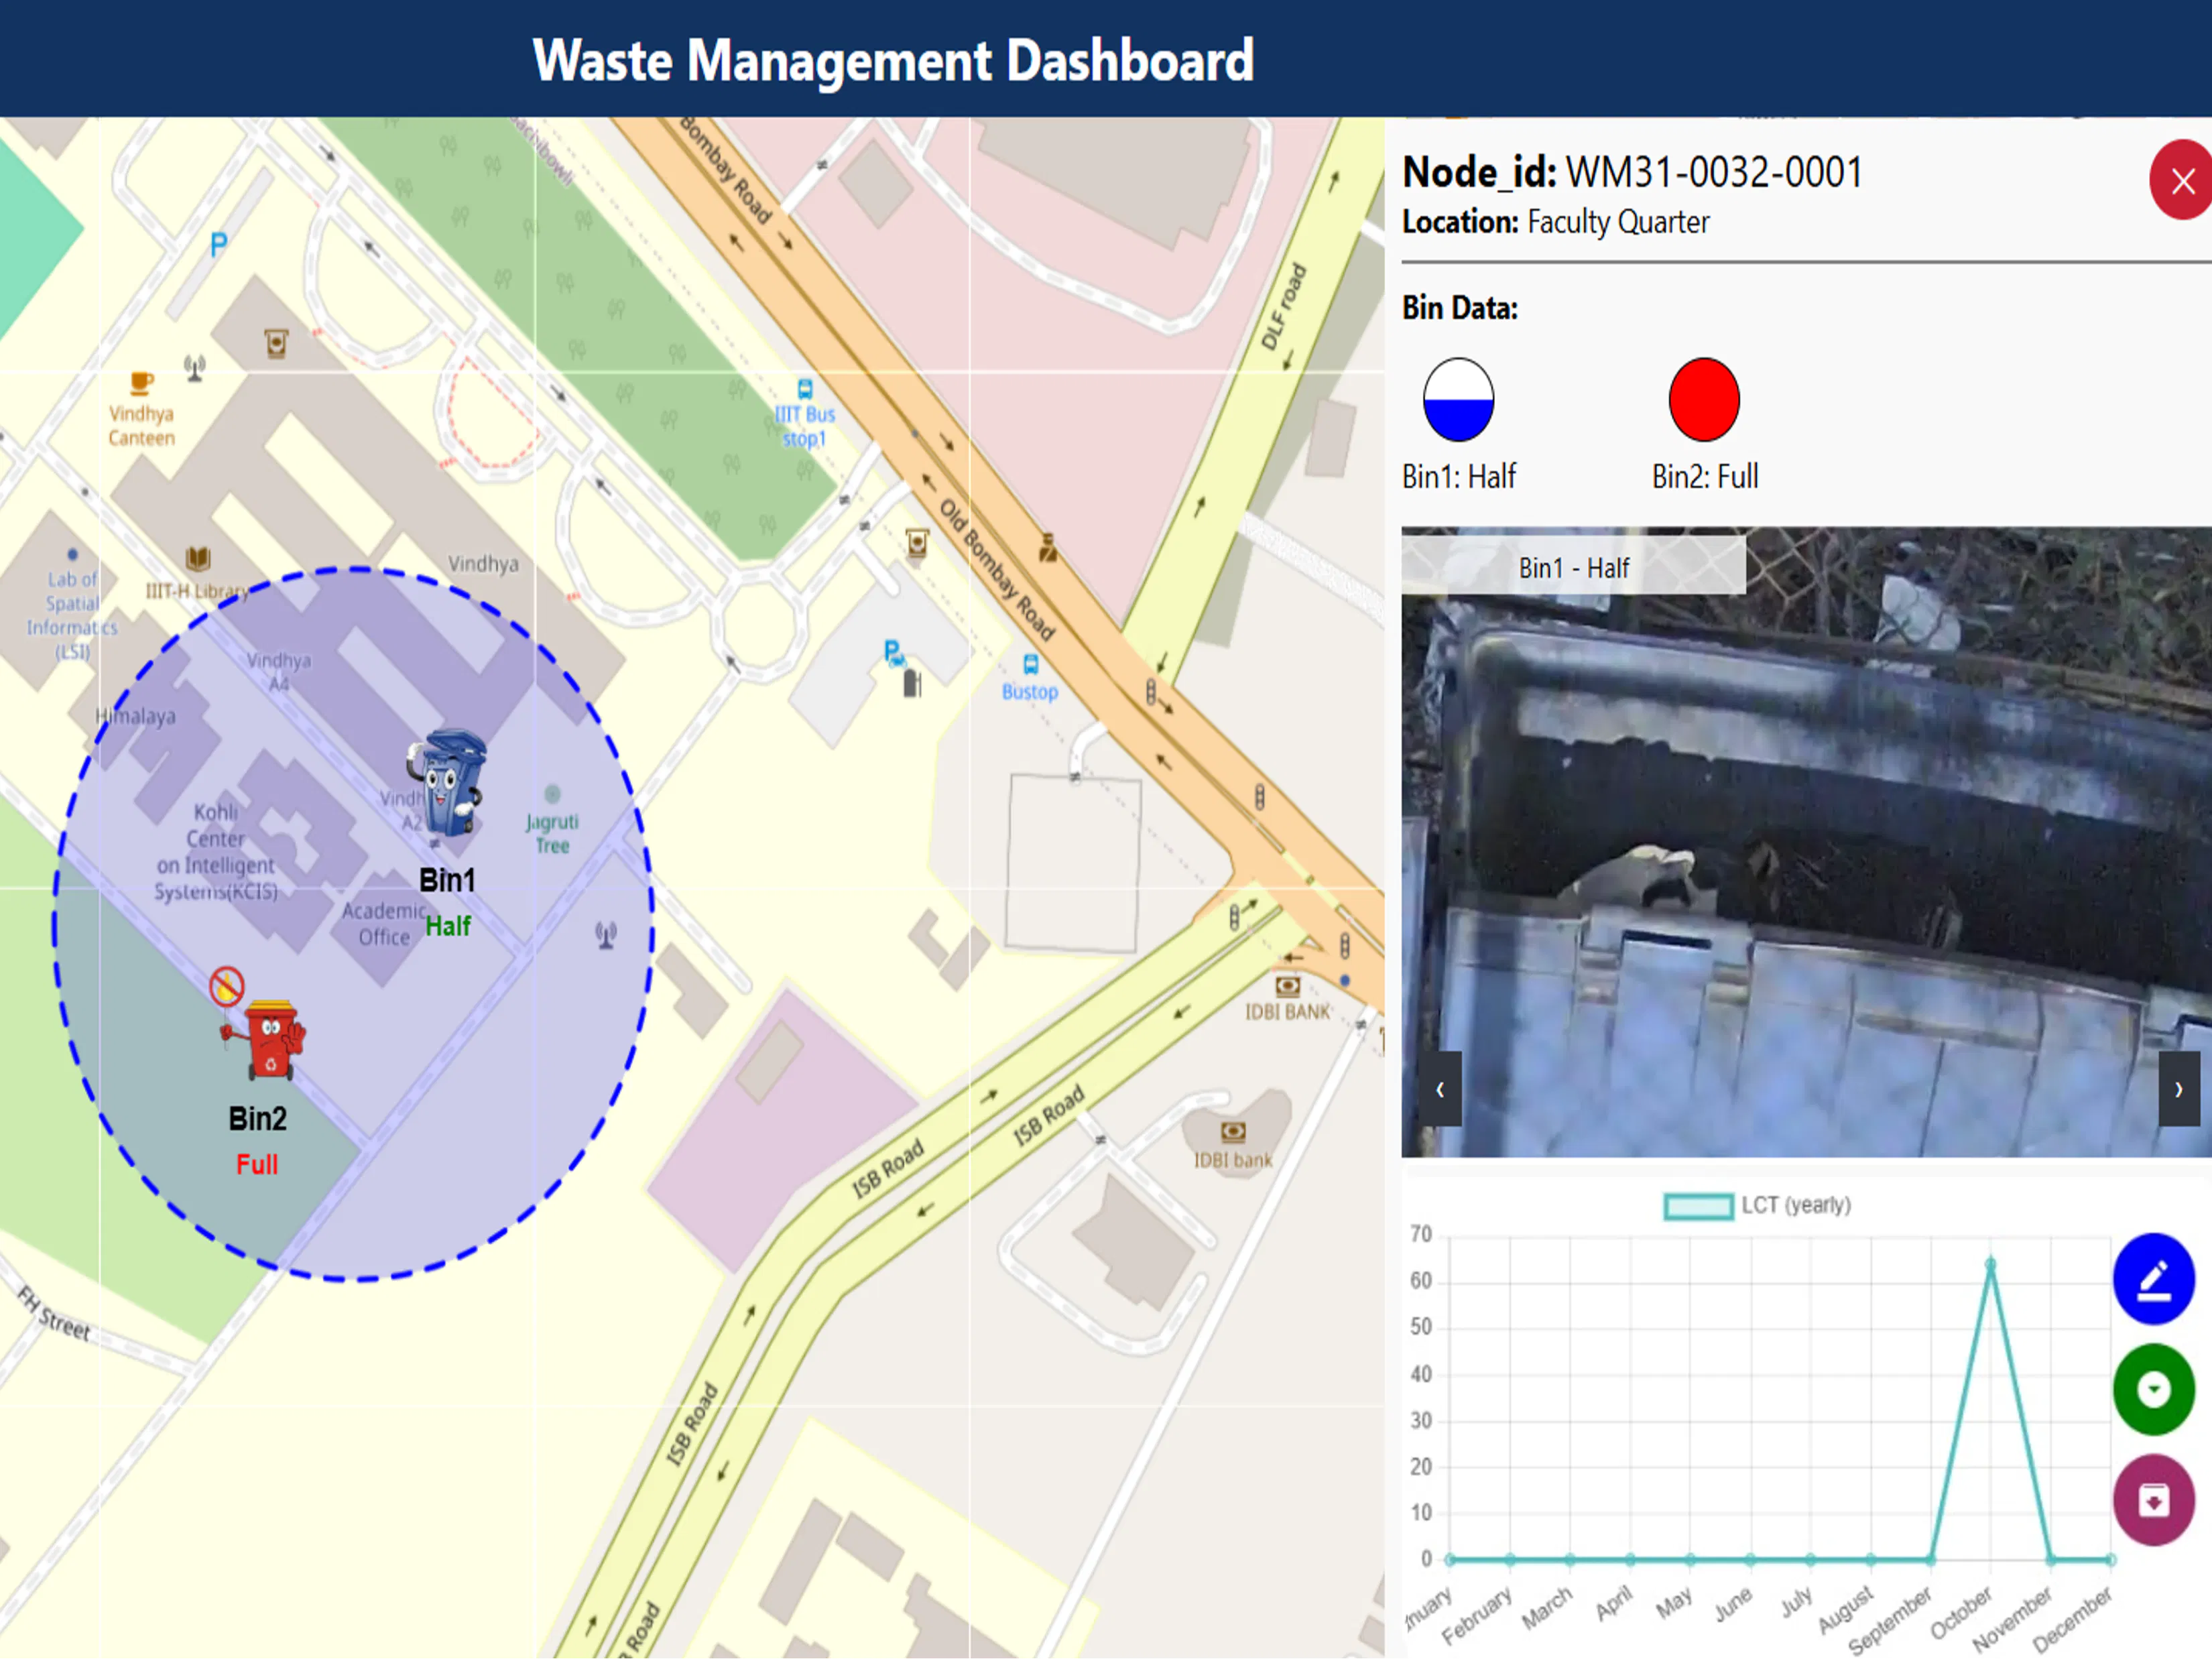Click the Bin2 red full indicator
This screenshot has width=2212, height=1659.
[1704, 400]
